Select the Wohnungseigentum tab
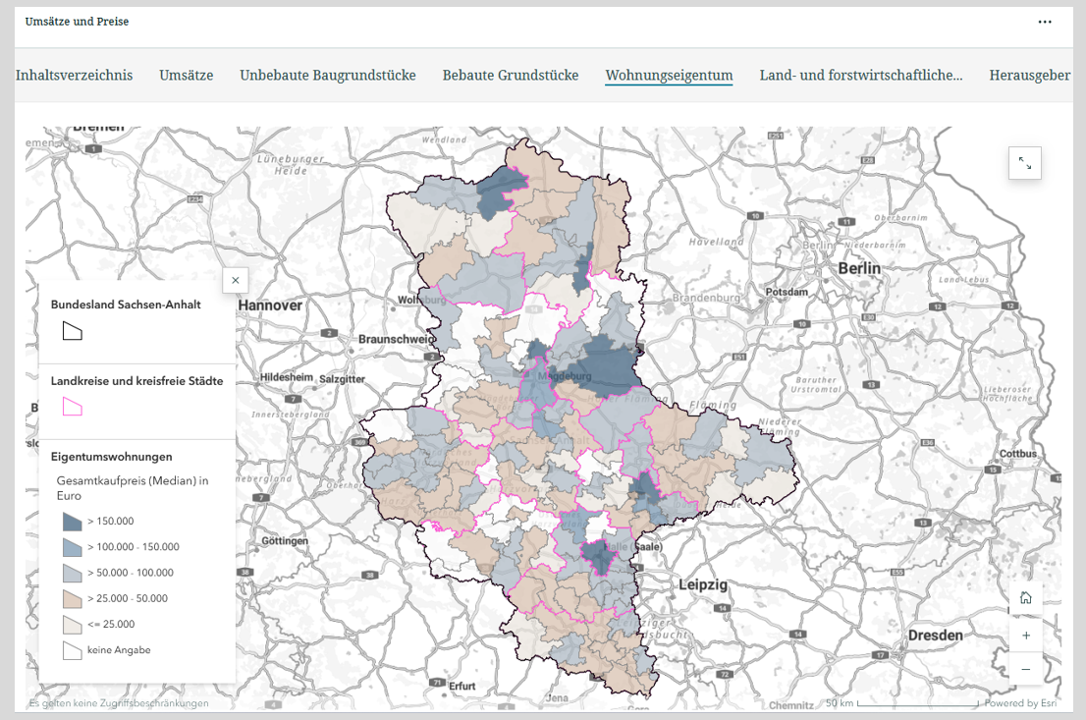This screenshot has width=1086, height=720. point(669,75)
